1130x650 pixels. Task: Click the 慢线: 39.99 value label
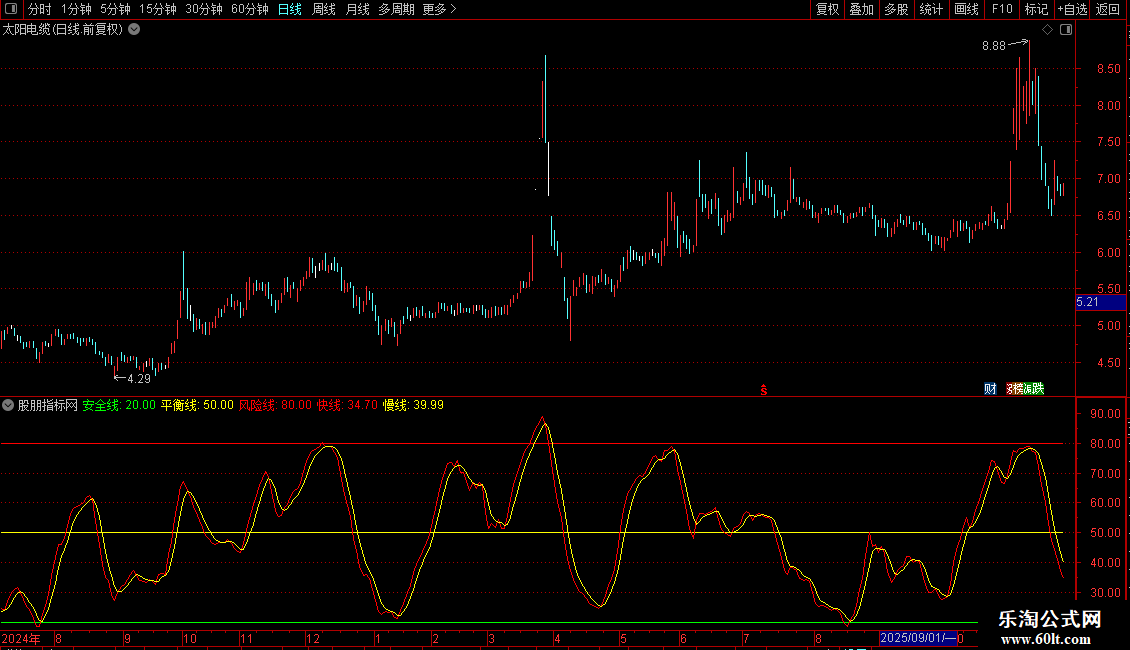click(413, 405)
